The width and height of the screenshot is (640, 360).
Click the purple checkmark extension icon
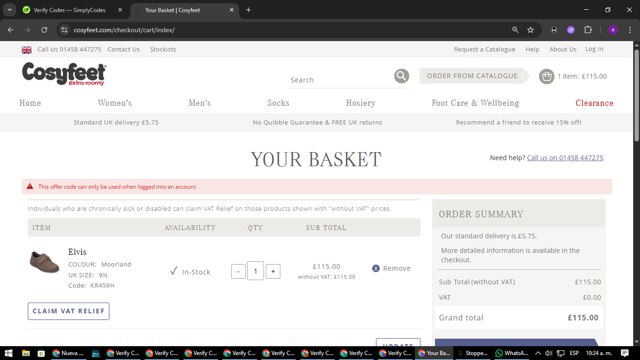tap(571, 30)
